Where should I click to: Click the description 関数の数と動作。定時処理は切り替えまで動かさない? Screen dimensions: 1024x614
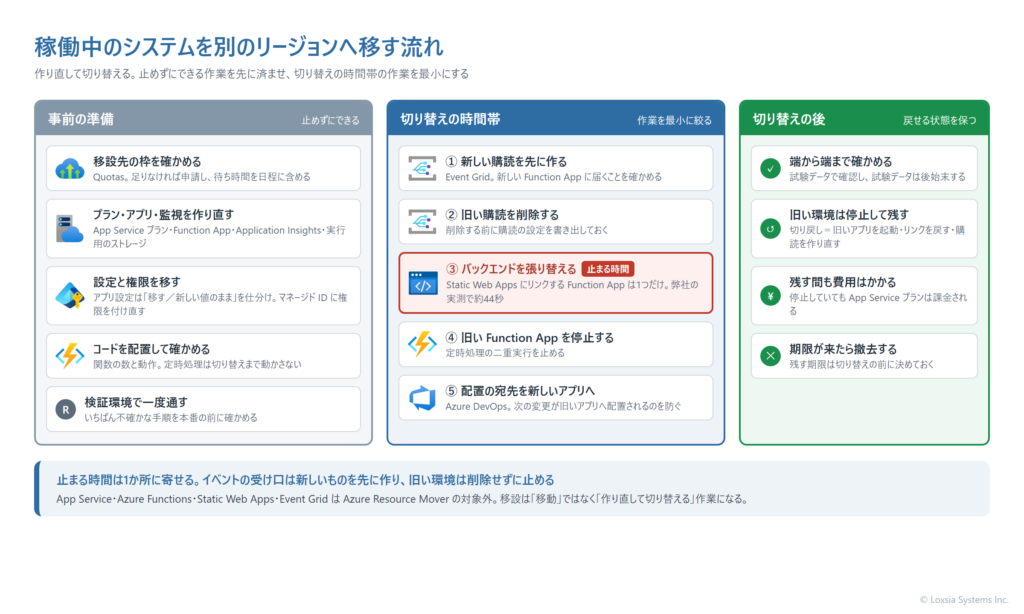pos(197,364)
